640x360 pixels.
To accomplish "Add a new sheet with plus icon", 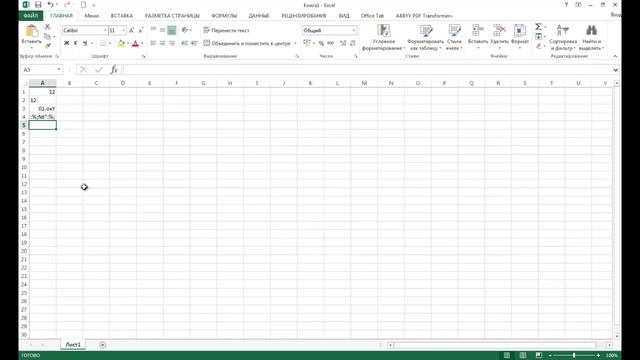I will 102,345.
